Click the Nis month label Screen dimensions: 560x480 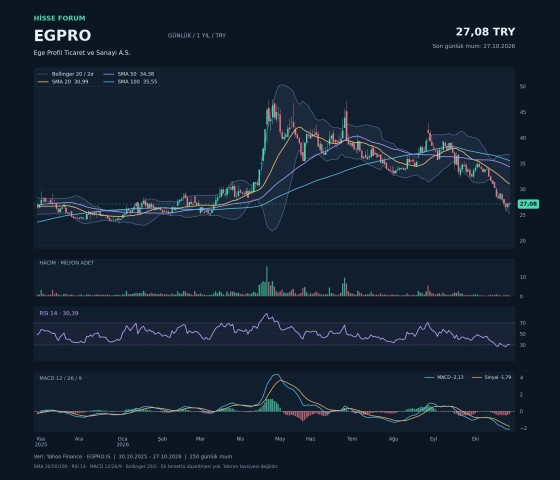(240, 439)
